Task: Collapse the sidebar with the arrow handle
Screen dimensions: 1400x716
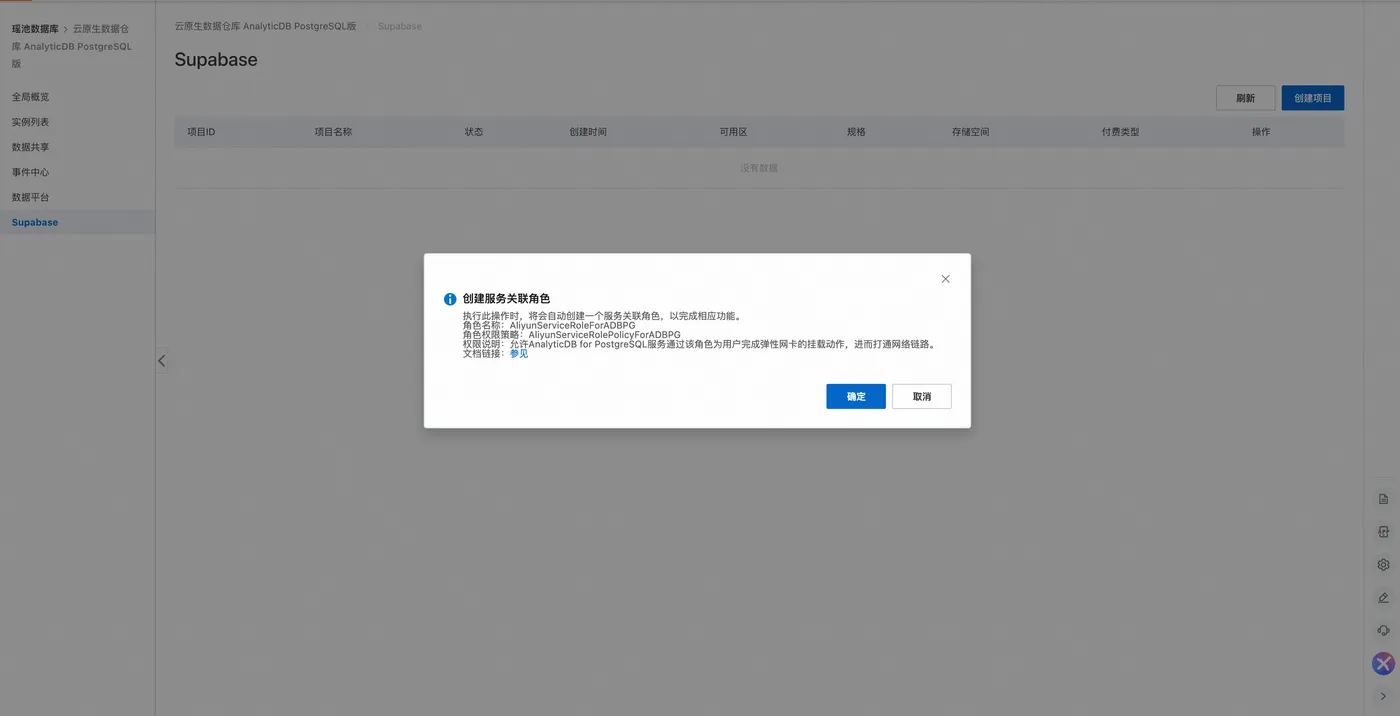Action: (161, 361)
